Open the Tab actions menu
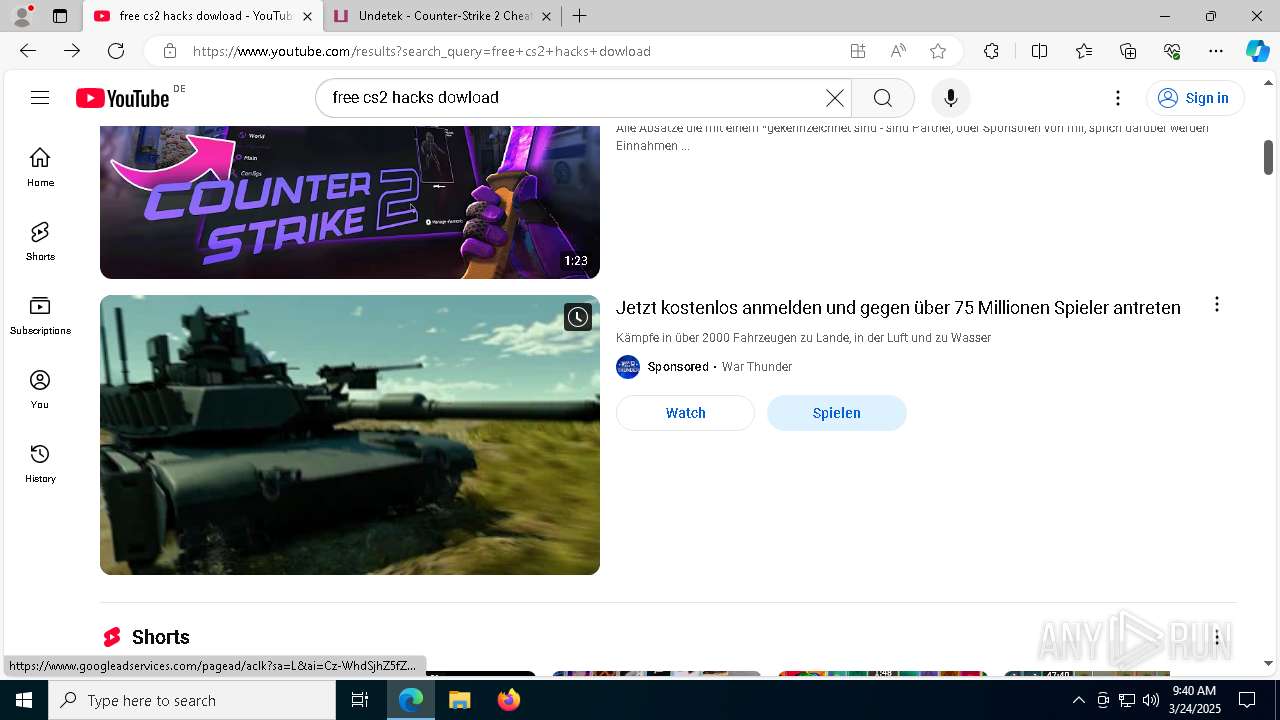The width and height of the screenshot is (1280, 720). coord(60,16)
